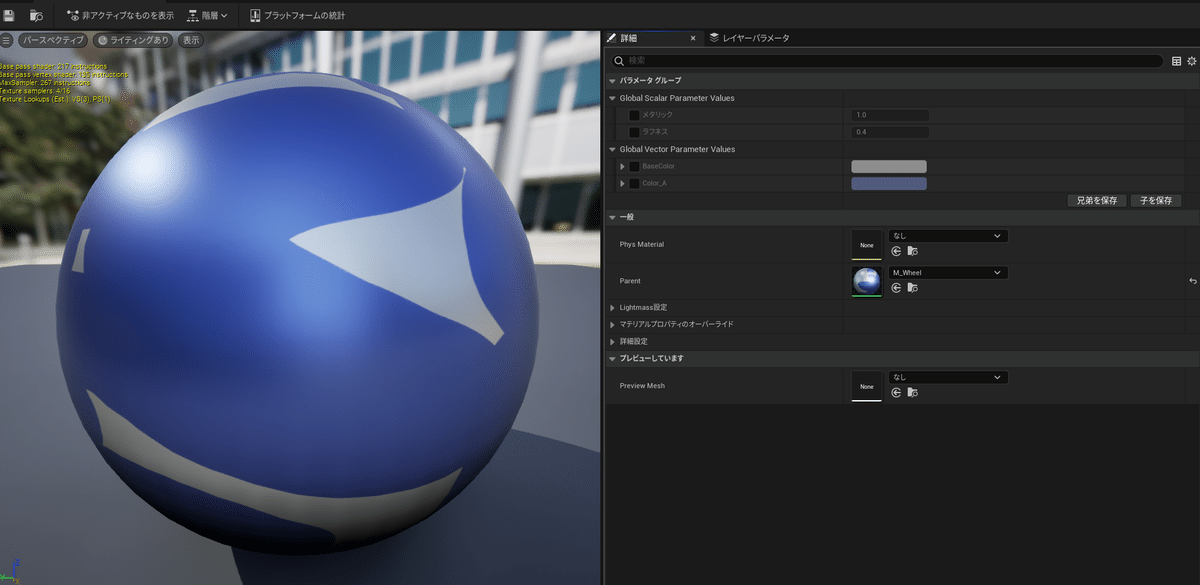Reset Parent property to default arrow

pyautogui.click(x=1193, y=281)
